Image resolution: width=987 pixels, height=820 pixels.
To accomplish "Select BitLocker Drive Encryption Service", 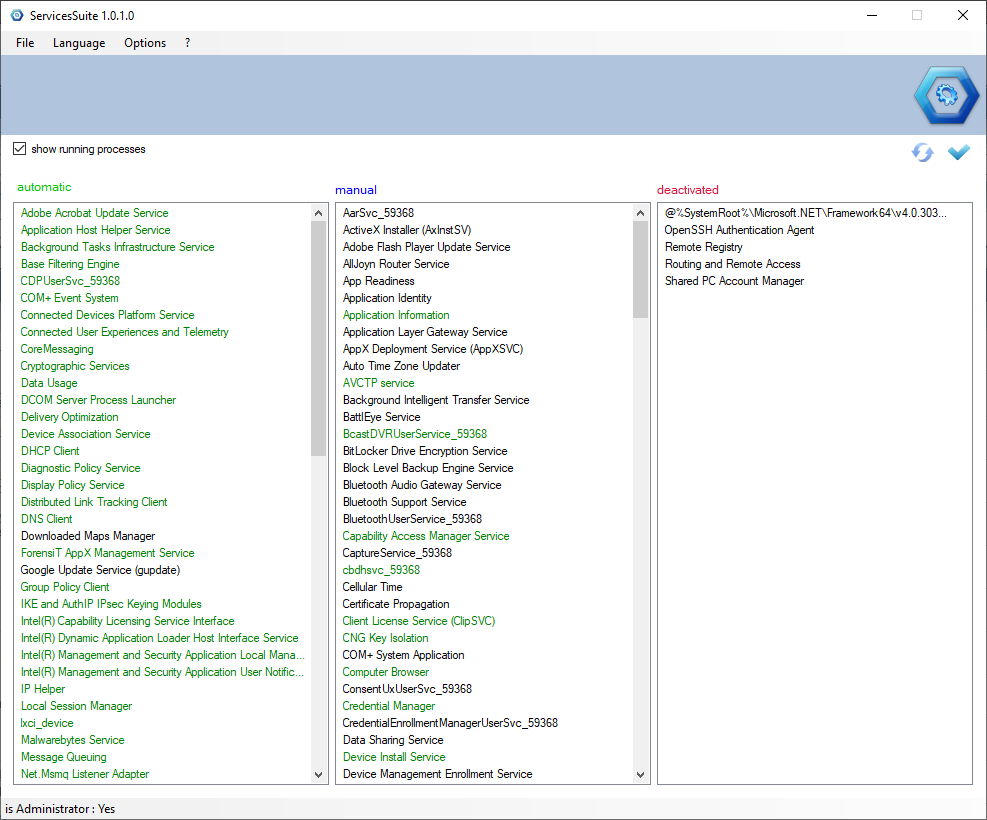I will (425, 451).
